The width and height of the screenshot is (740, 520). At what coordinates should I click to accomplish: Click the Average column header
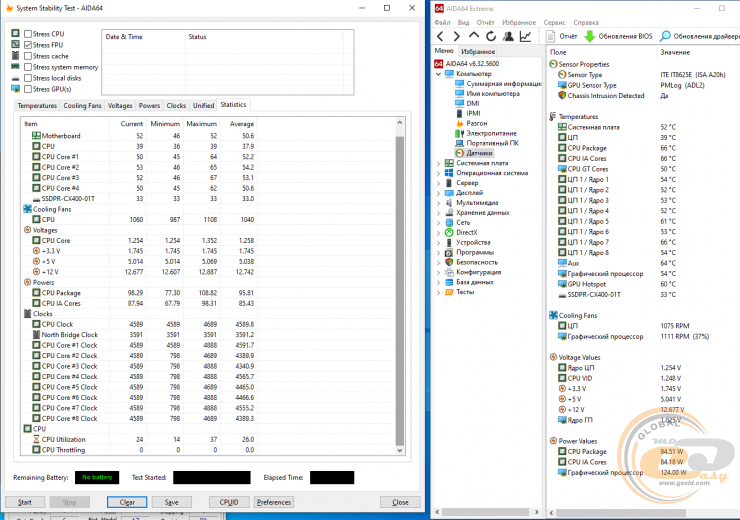[238, 124]
